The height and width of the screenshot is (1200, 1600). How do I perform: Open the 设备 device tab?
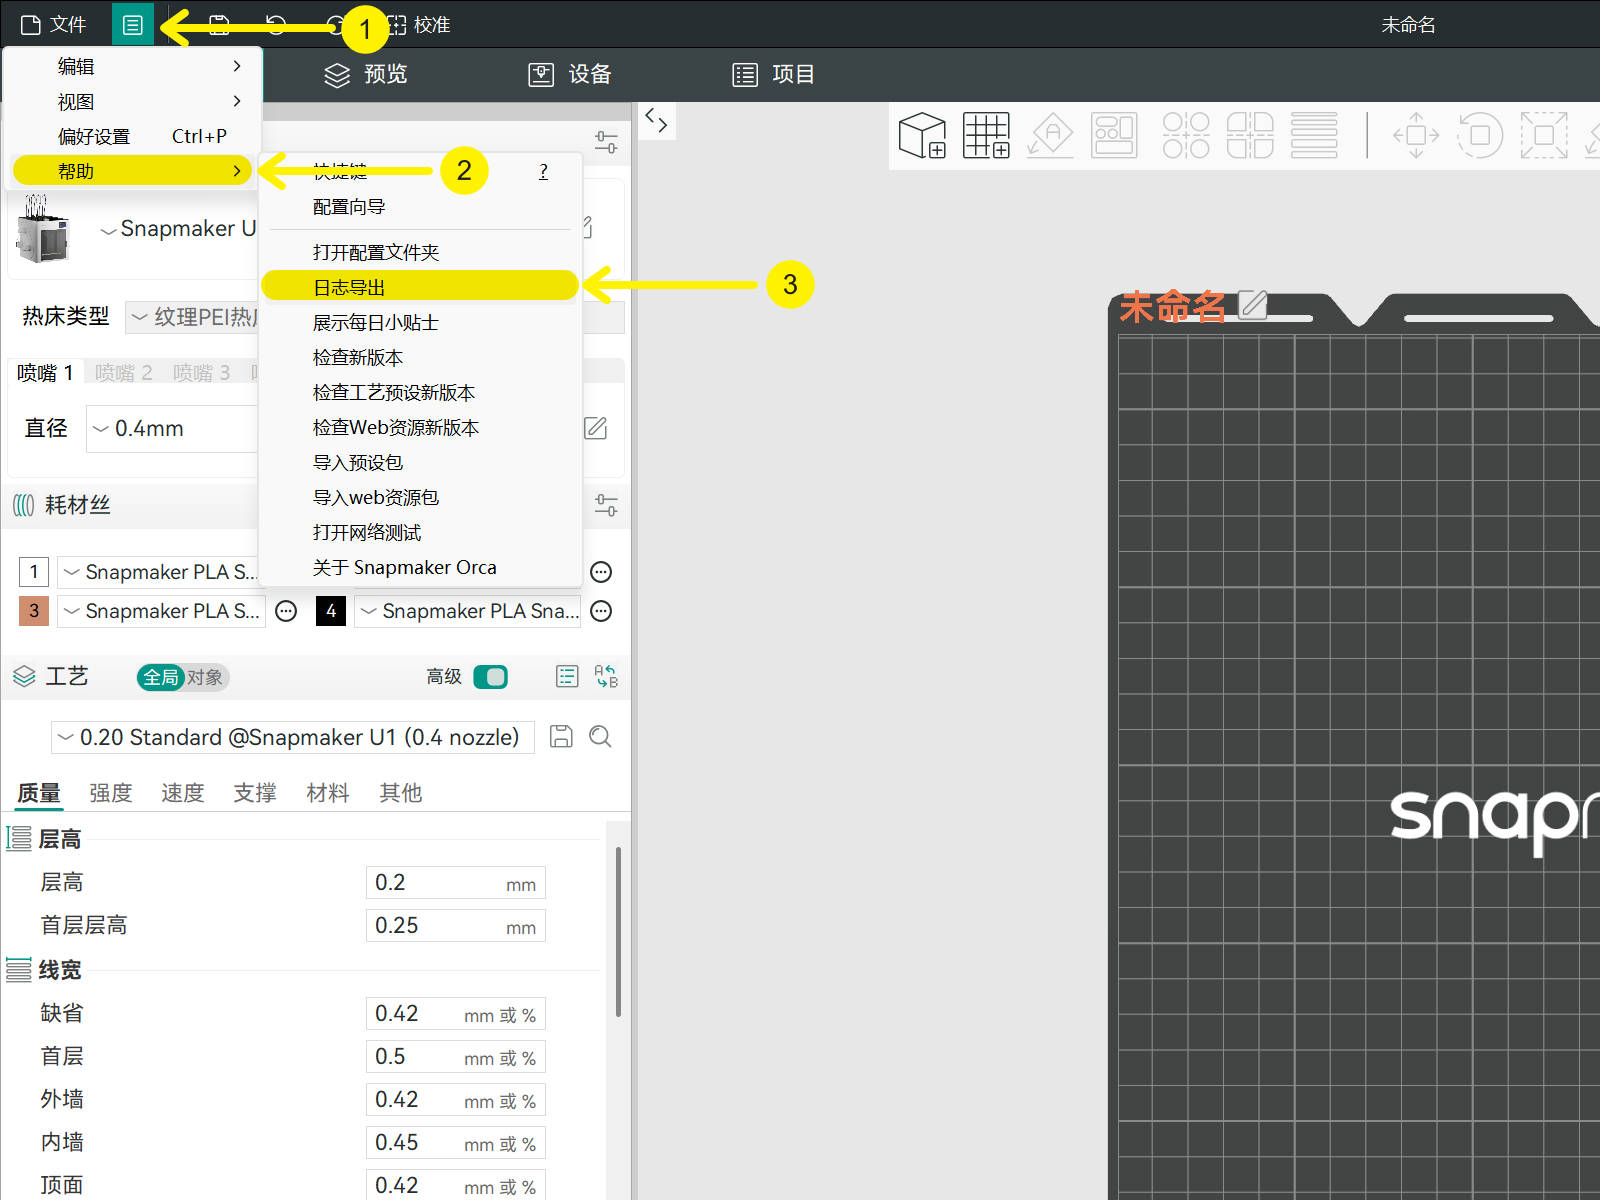pyautogui.click(x=570, y=75)
